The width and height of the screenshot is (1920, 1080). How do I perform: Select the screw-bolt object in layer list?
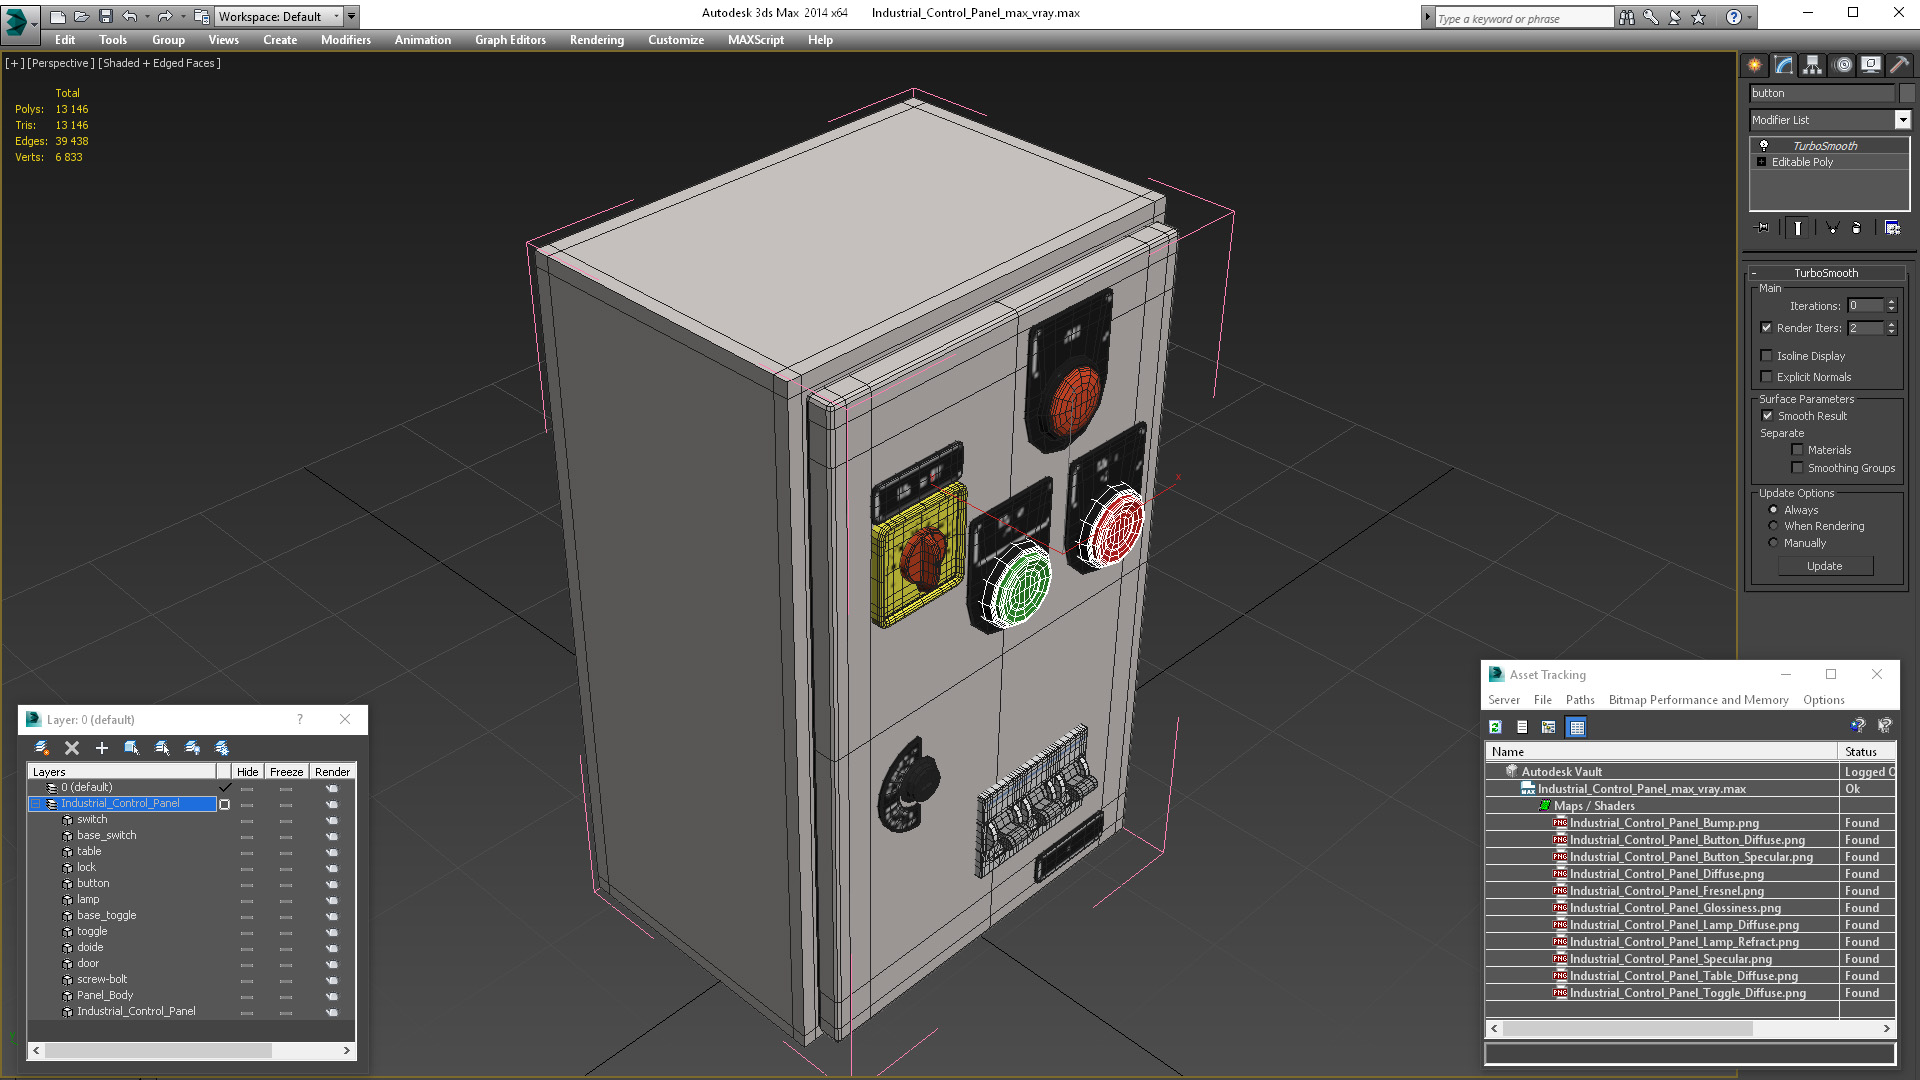(x=102, y=979)
